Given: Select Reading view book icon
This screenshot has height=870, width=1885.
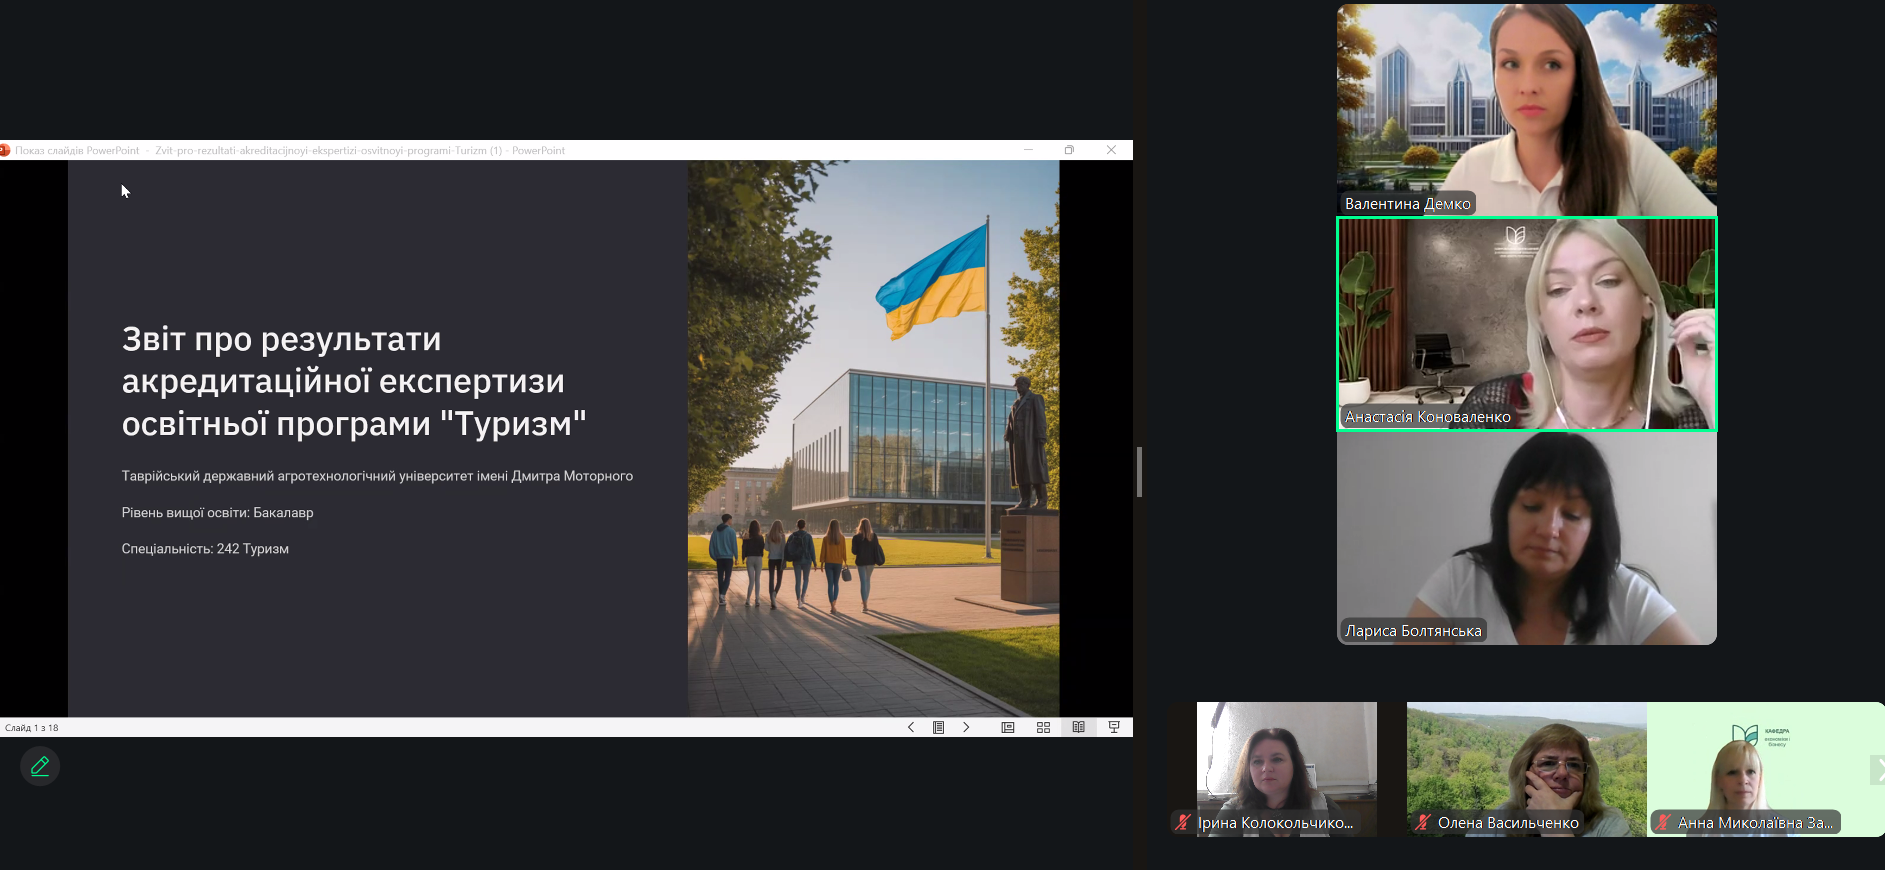Looking at the screenshot, I should pyautogui.click(x=1078, y=727).
